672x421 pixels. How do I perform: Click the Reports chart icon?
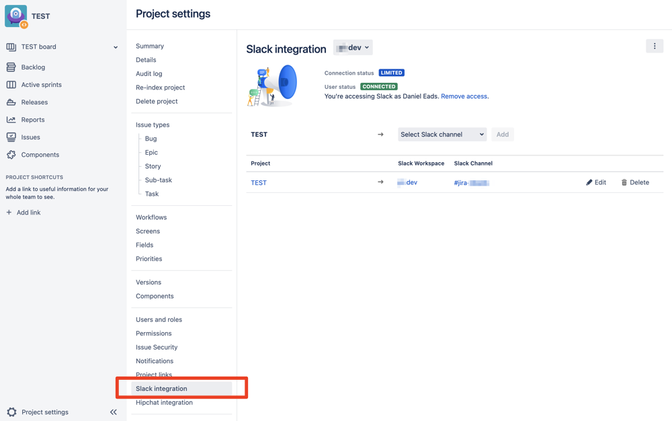tap(11, 120)
